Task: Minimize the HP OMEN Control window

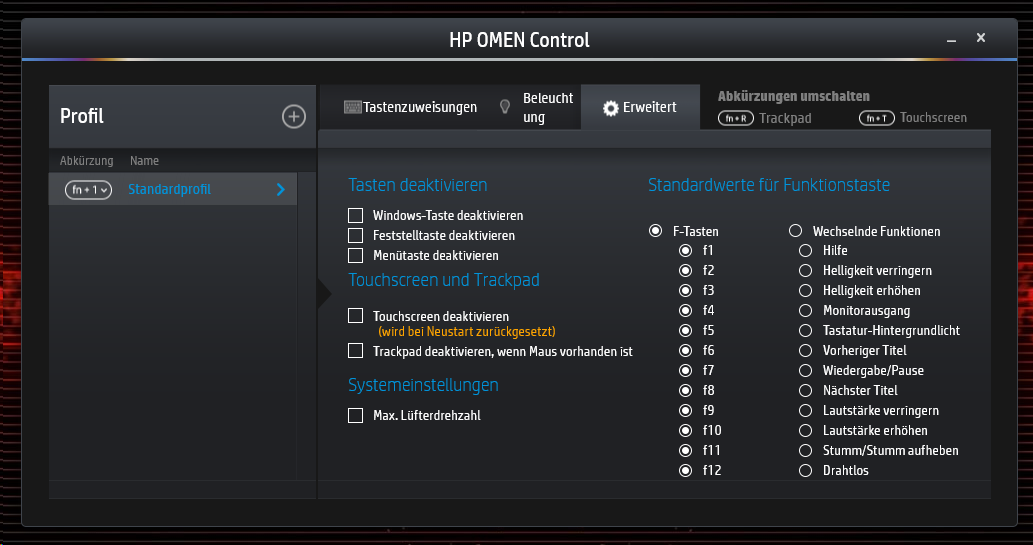Action: tap(951, 40)
